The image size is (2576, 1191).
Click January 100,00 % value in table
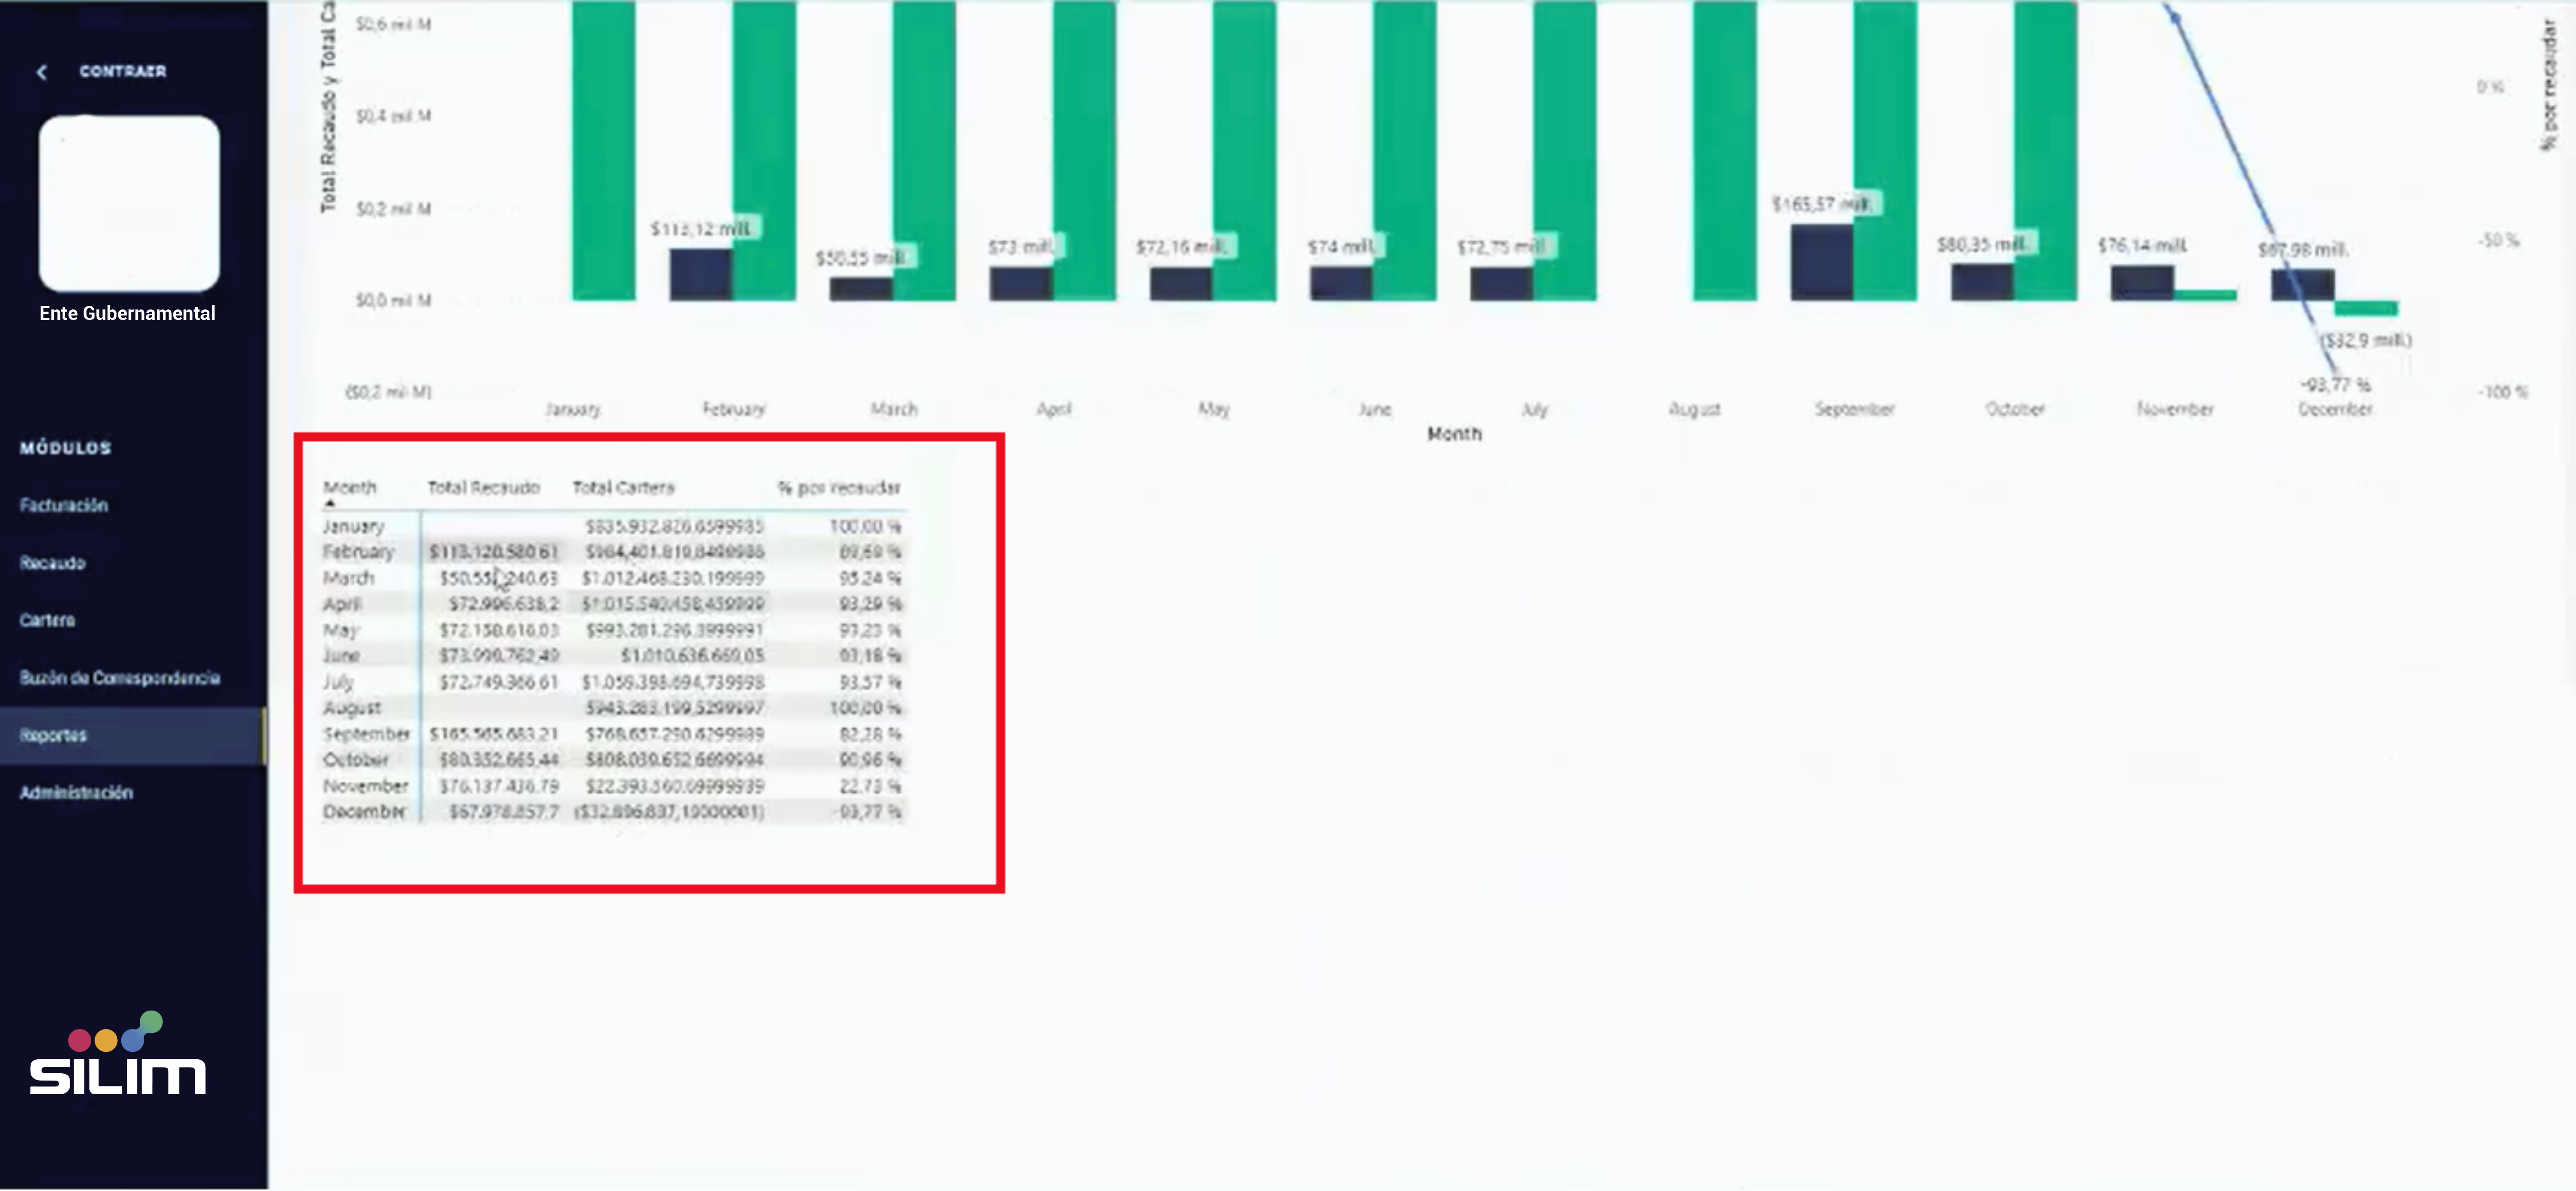(864, 526)
